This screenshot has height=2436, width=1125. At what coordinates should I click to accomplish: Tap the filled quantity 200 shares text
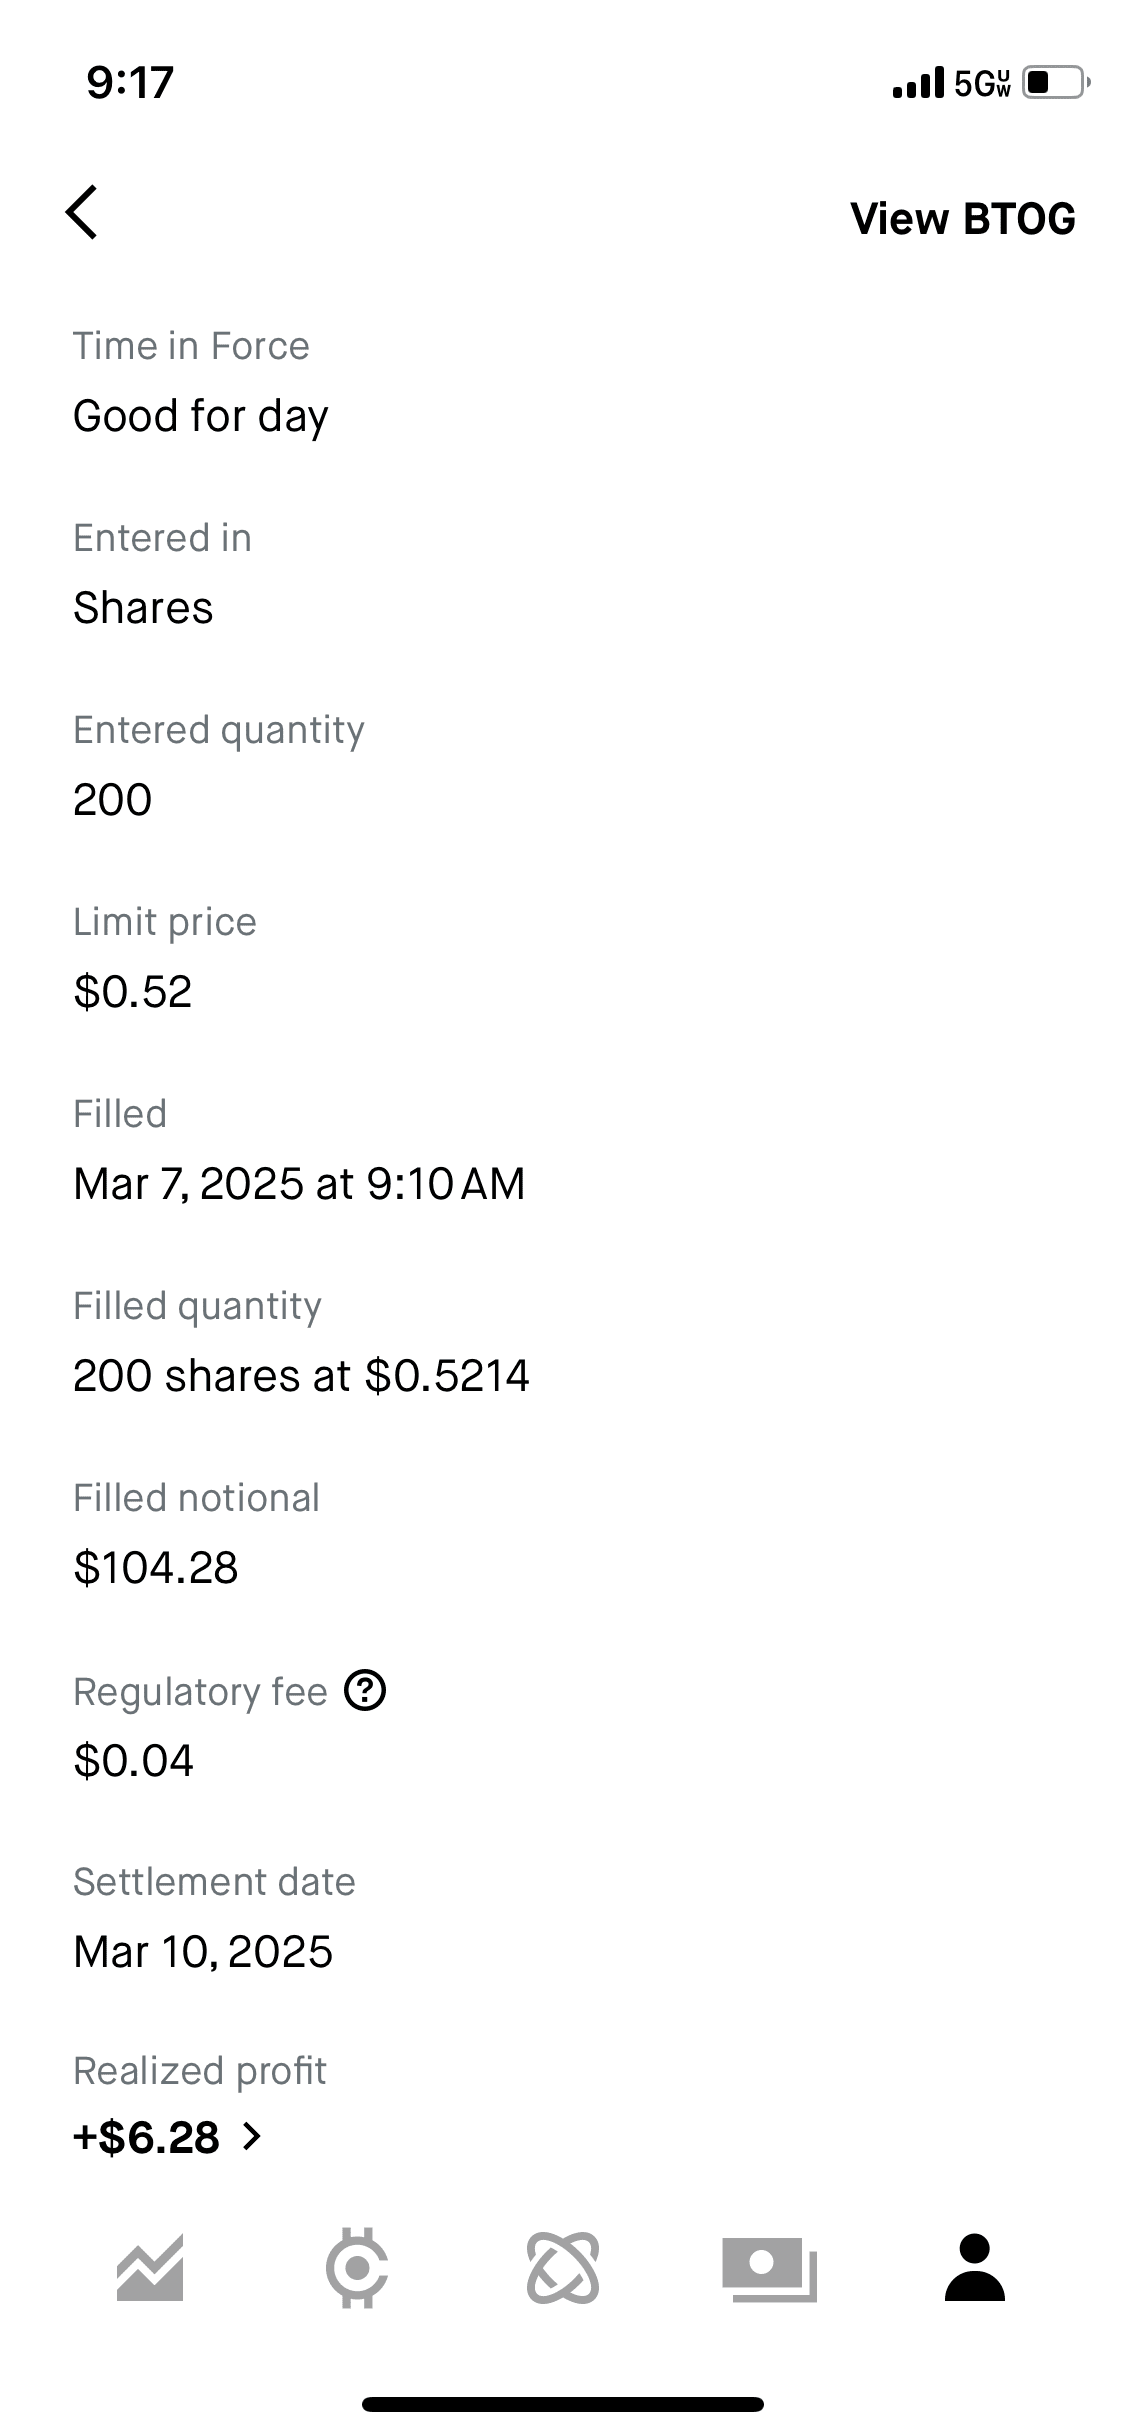(x=301, y=1375)
